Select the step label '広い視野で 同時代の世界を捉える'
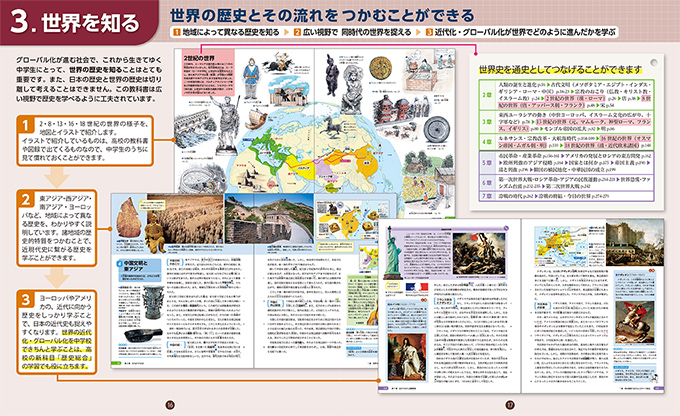The height and width of the screenshot is (416, 680). (x=357, y=32)
